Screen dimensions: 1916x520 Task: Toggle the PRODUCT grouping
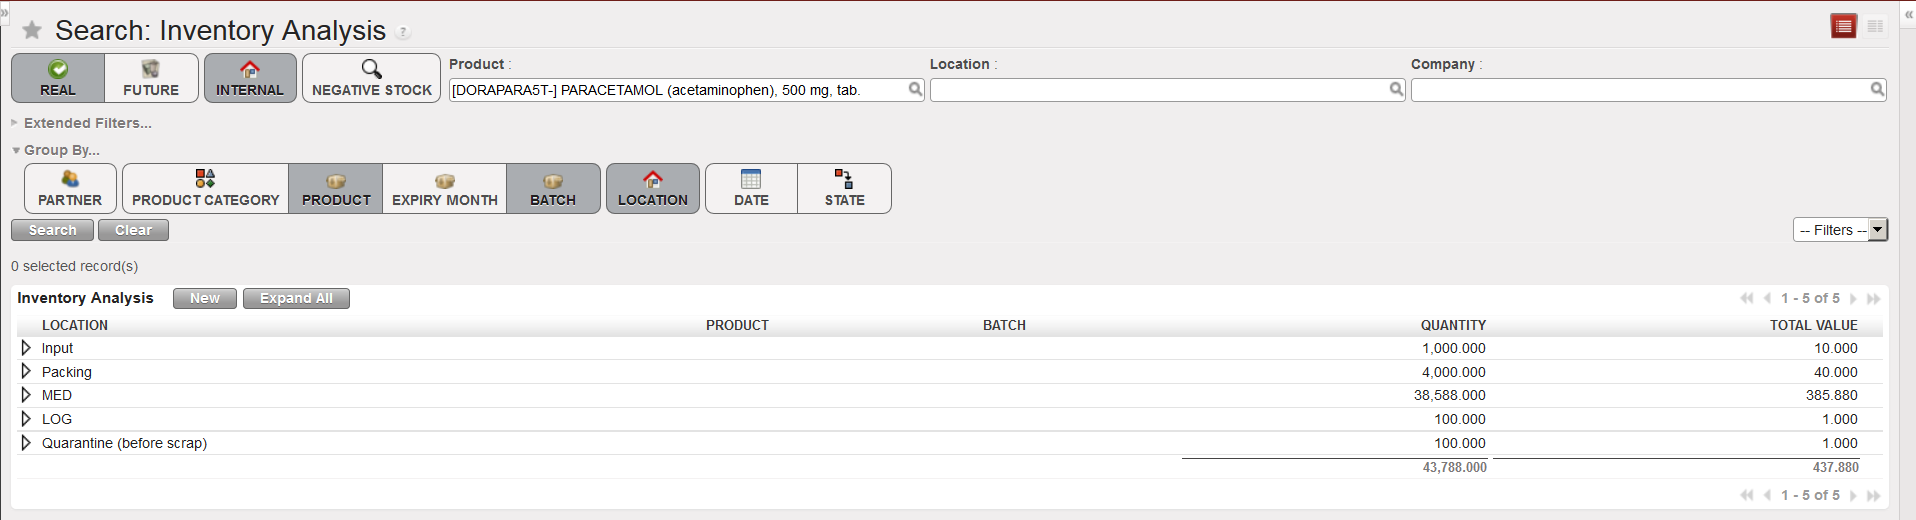336,188
